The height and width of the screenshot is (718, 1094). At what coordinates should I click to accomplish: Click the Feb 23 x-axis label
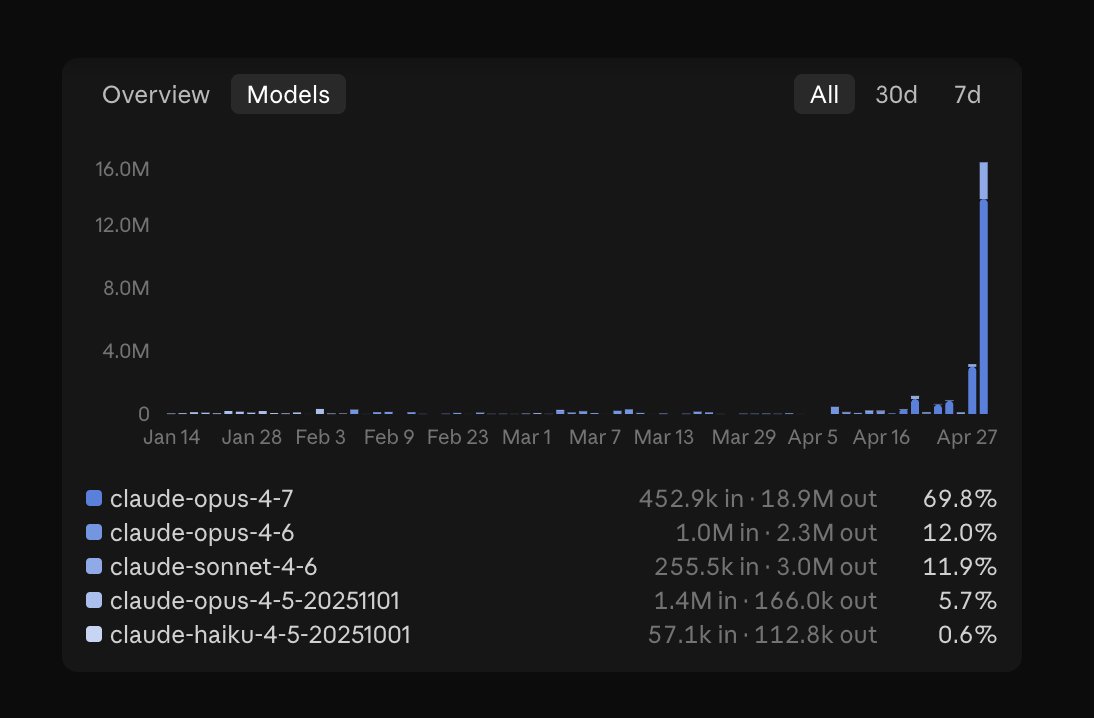click(x=458, y=437)
